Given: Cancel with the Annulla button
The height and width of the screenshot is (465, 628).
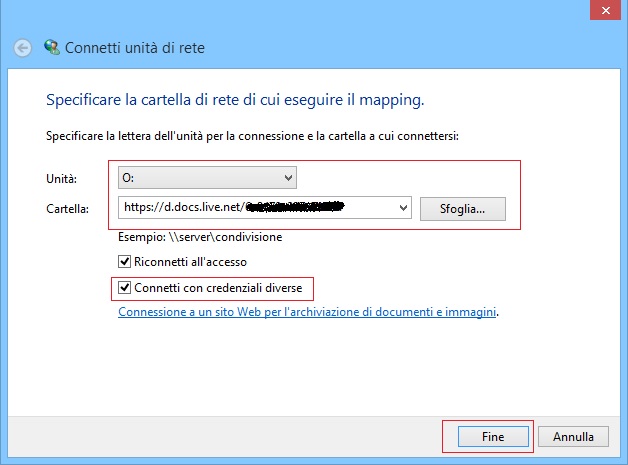Looking at the screenshot, I should (x=573, y=436).
